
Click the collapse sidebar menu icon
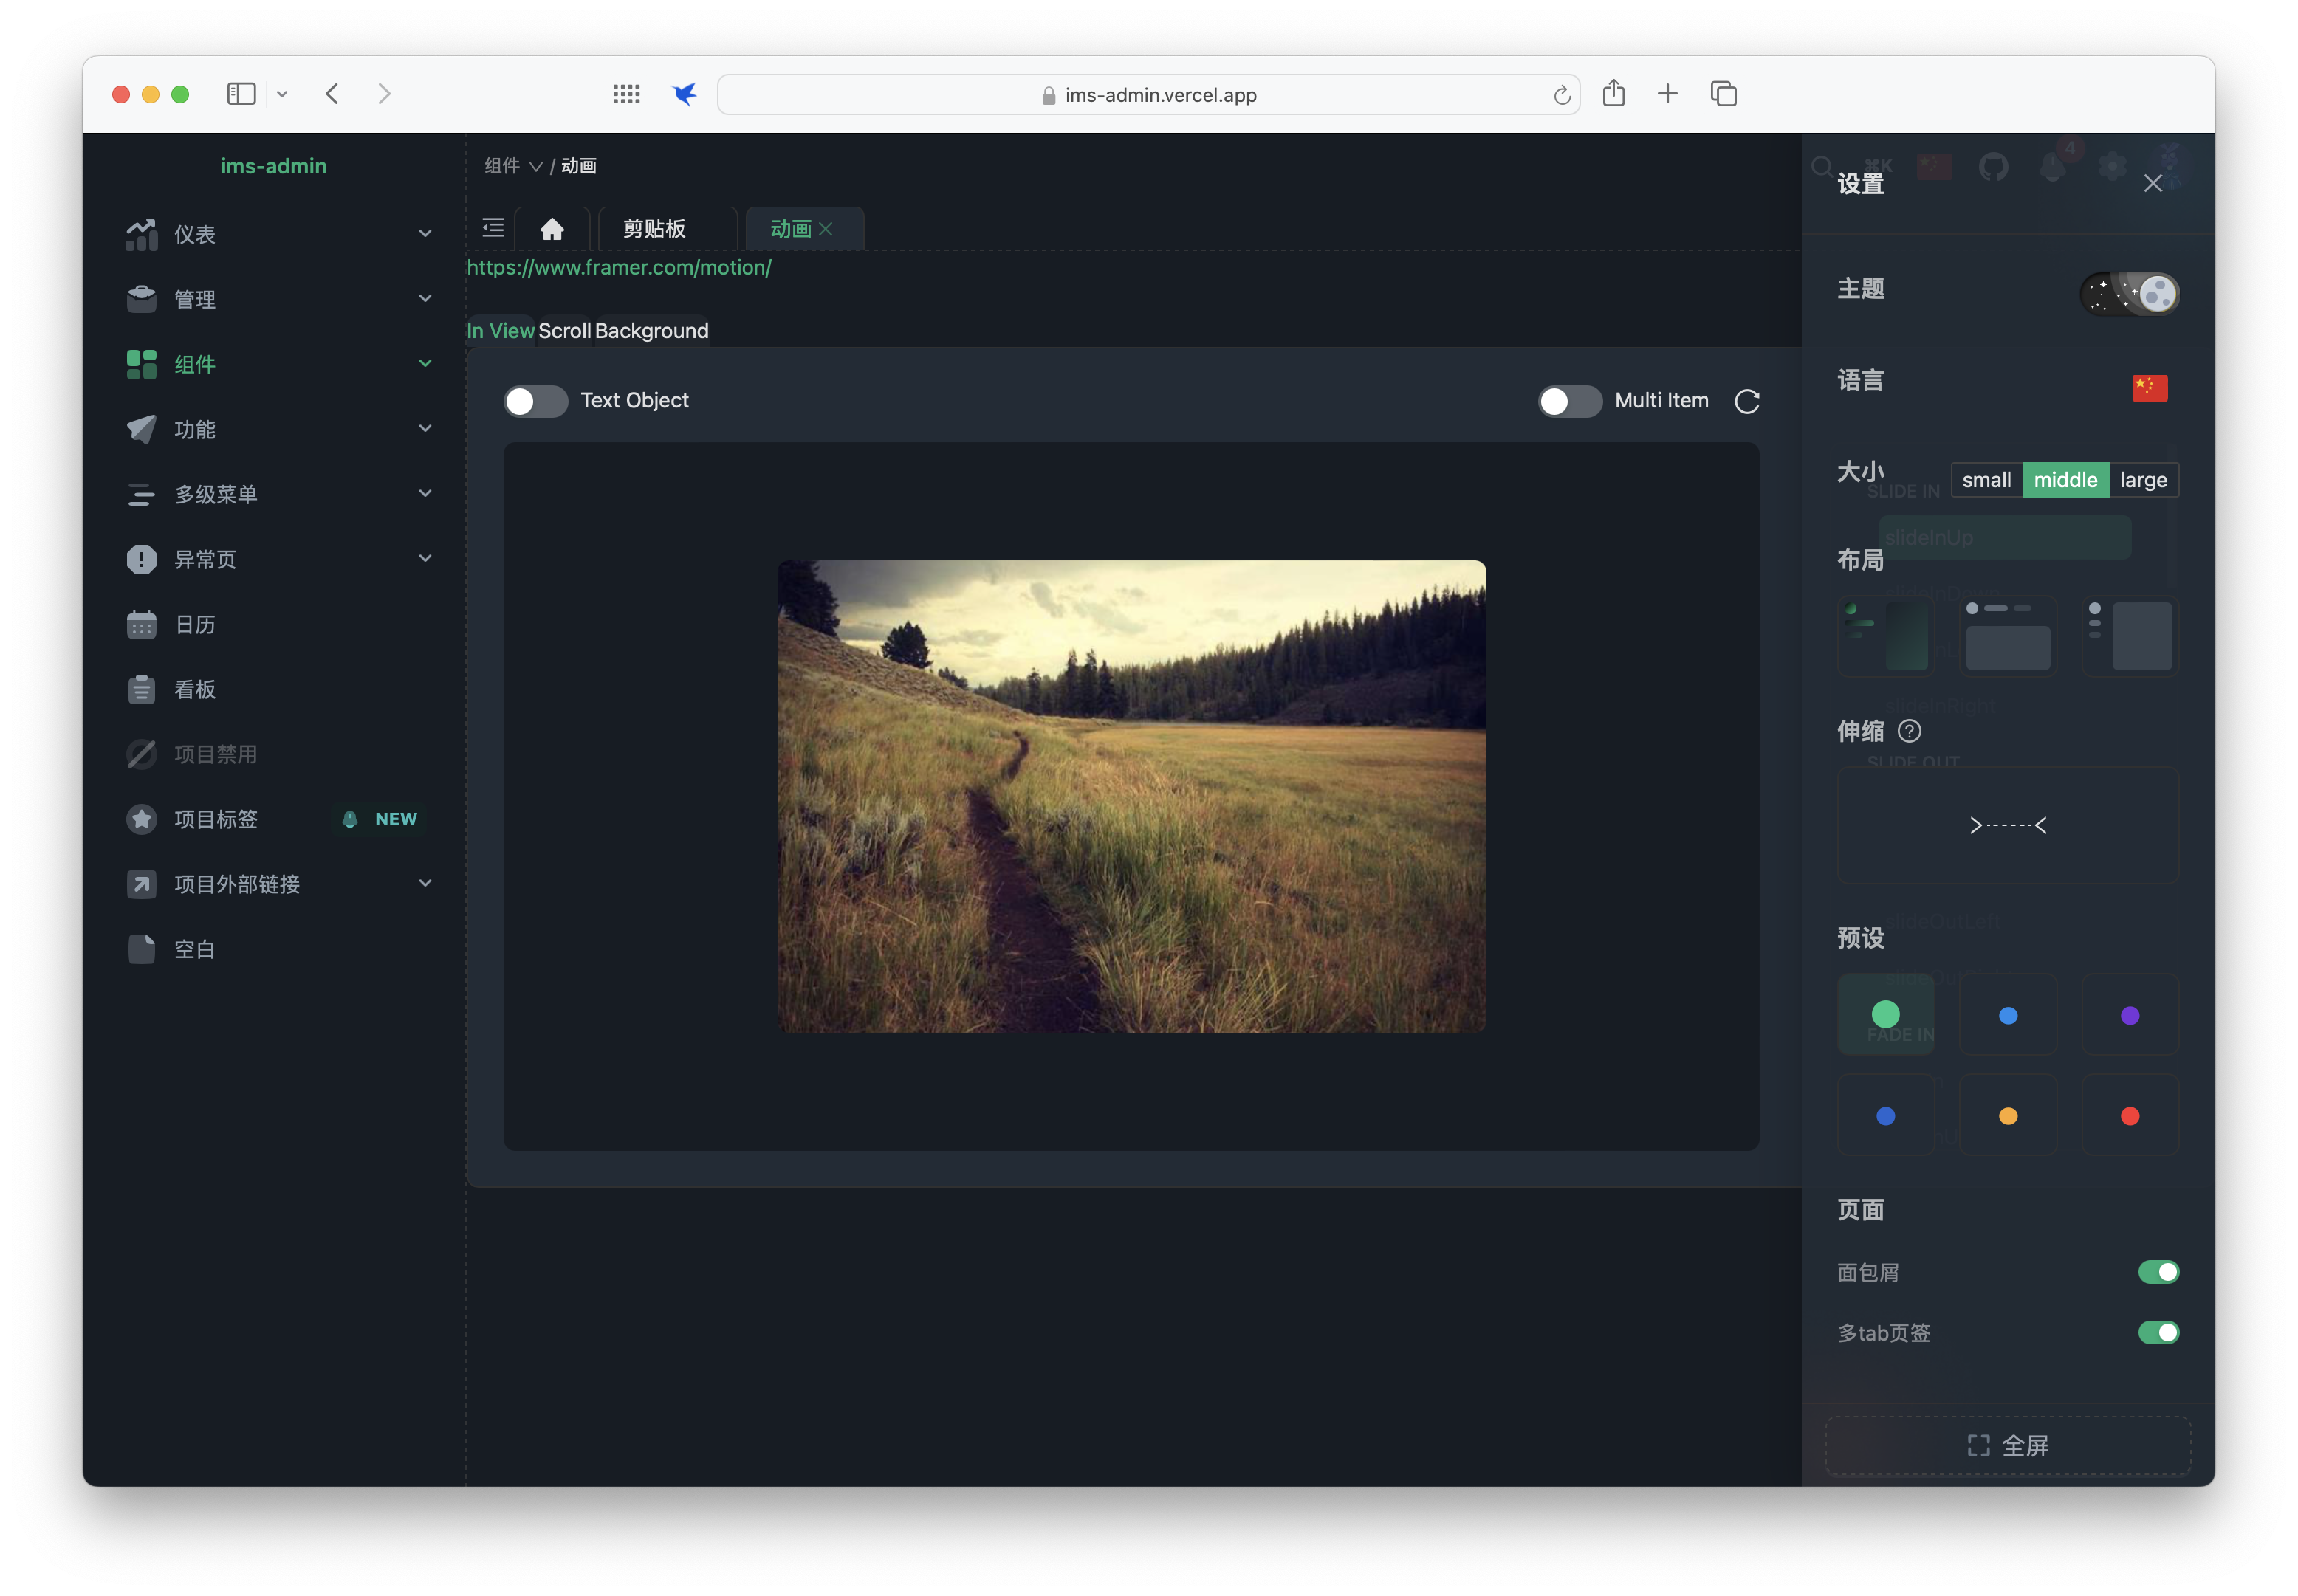coord(492,228)
